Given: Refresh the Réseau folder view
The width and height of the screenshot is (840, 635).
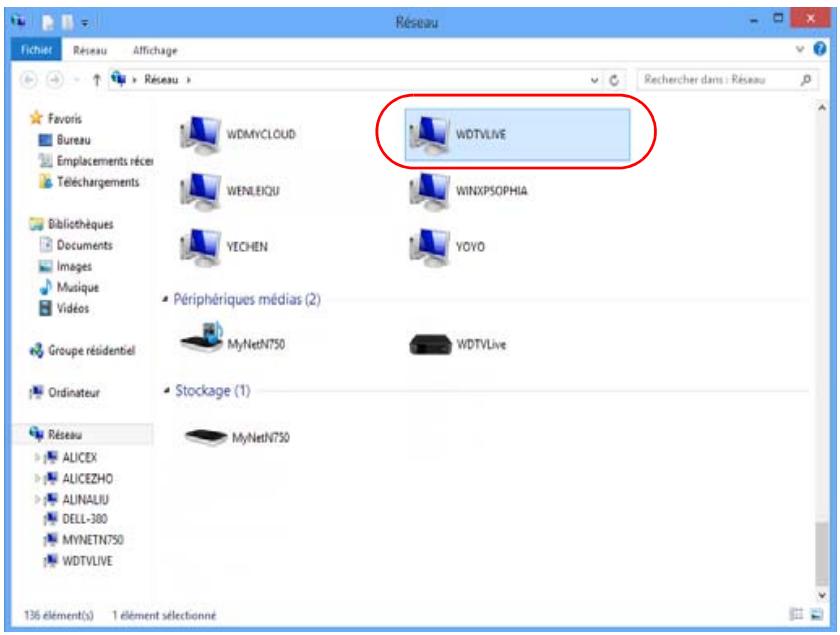Looking at the screenshot, I should click(614, 80).
